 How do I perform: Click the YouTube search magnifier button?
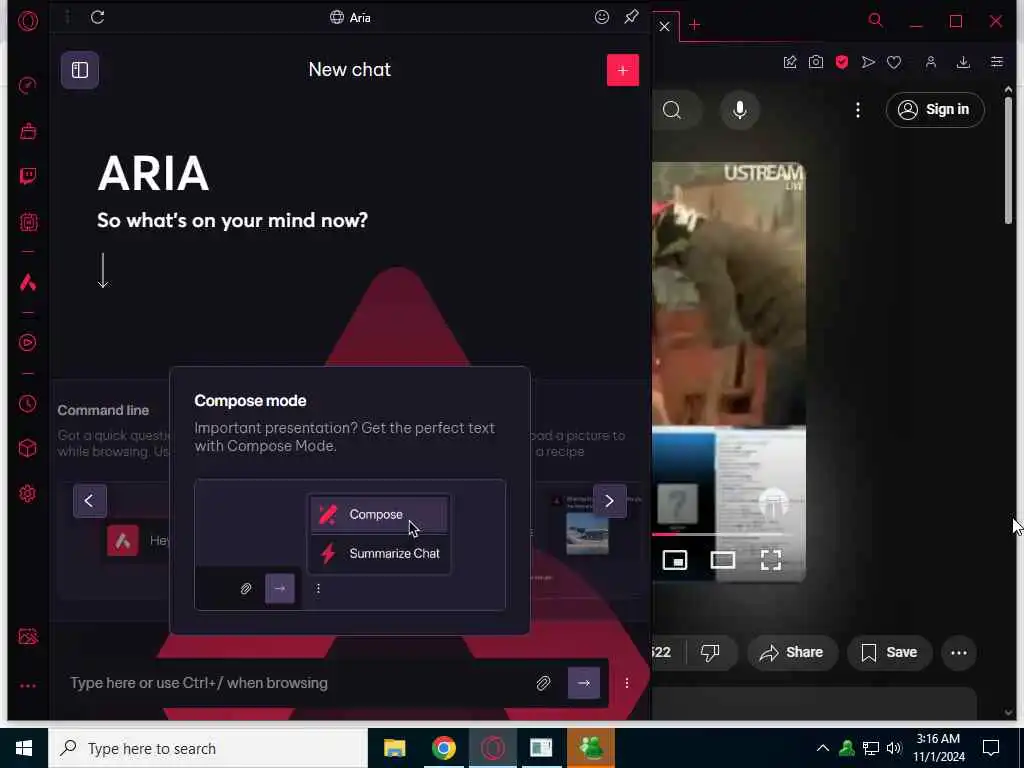[673, 110]
